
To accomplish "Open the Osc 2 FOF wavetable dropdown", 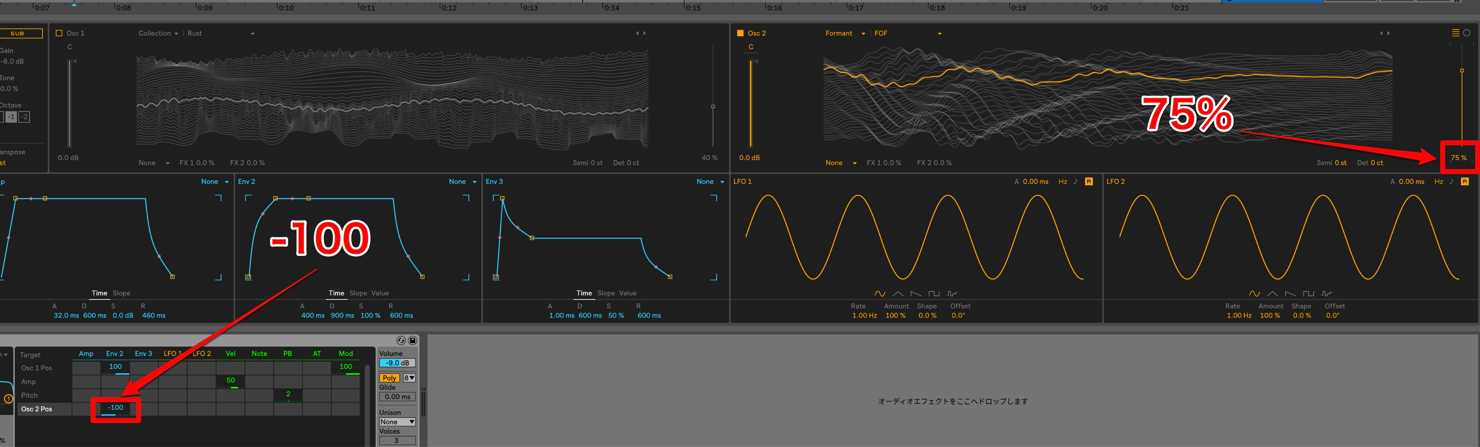I will coord(908,33).
